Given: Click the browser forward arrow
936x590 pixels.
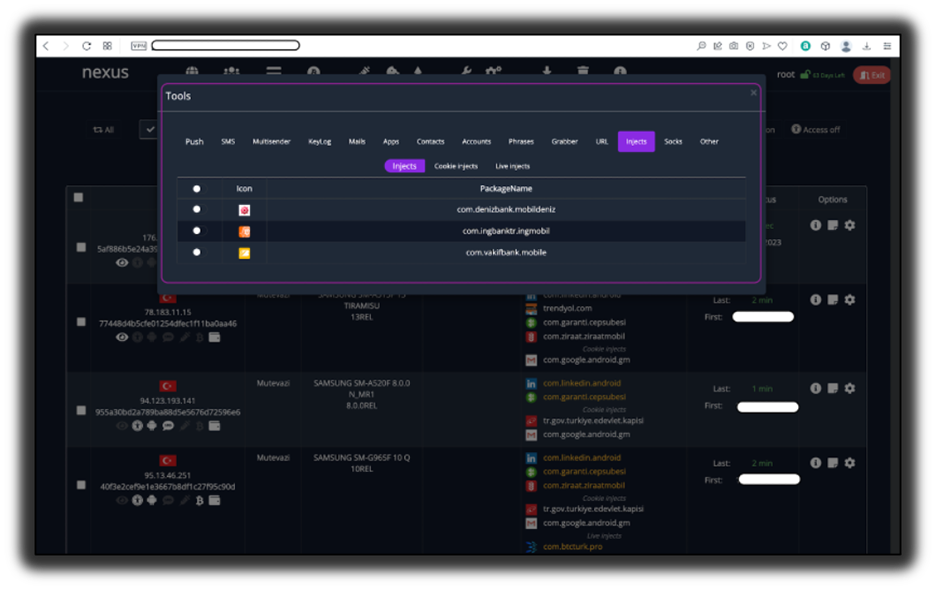Looking at the screenshot, I should [66, 46].
